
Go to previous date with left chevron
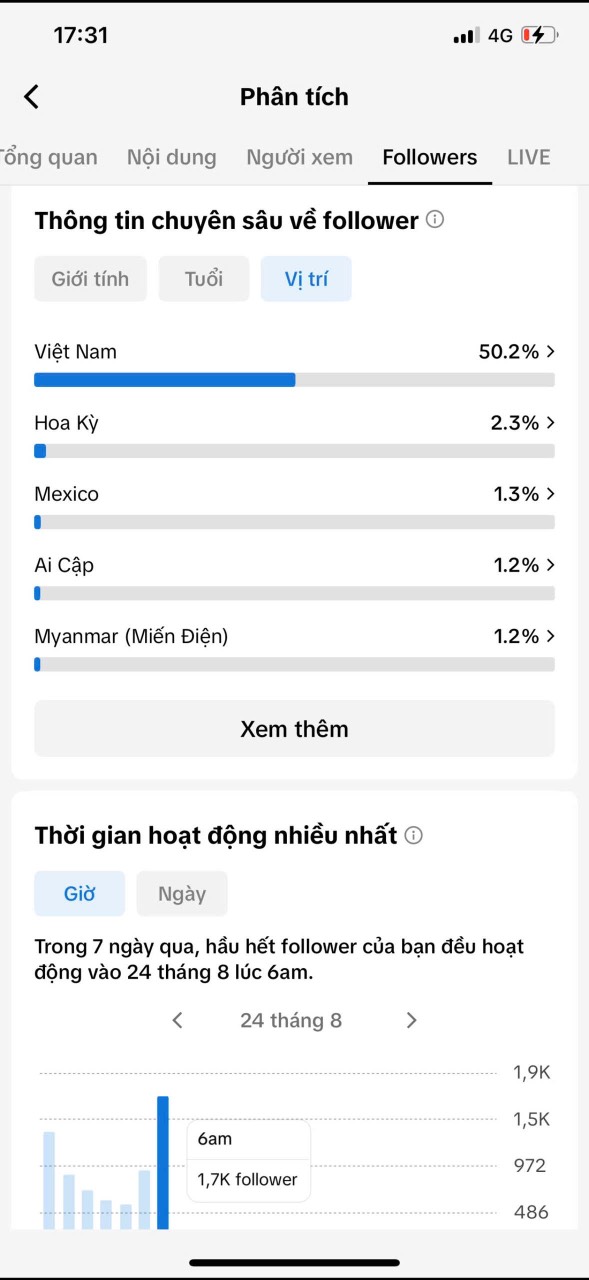178,1020
